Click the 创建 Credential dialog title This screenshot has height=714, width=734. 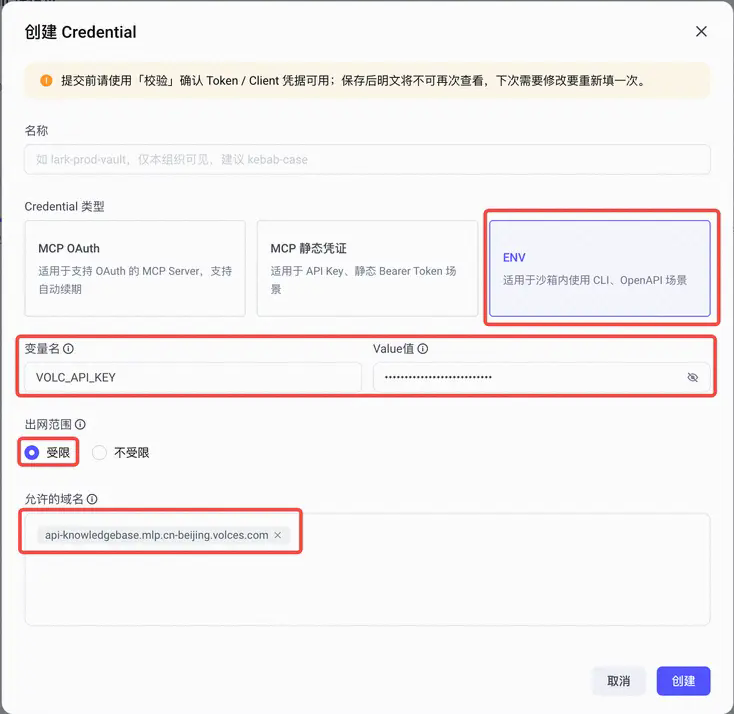pyautogui.click(x=80, y=32)
